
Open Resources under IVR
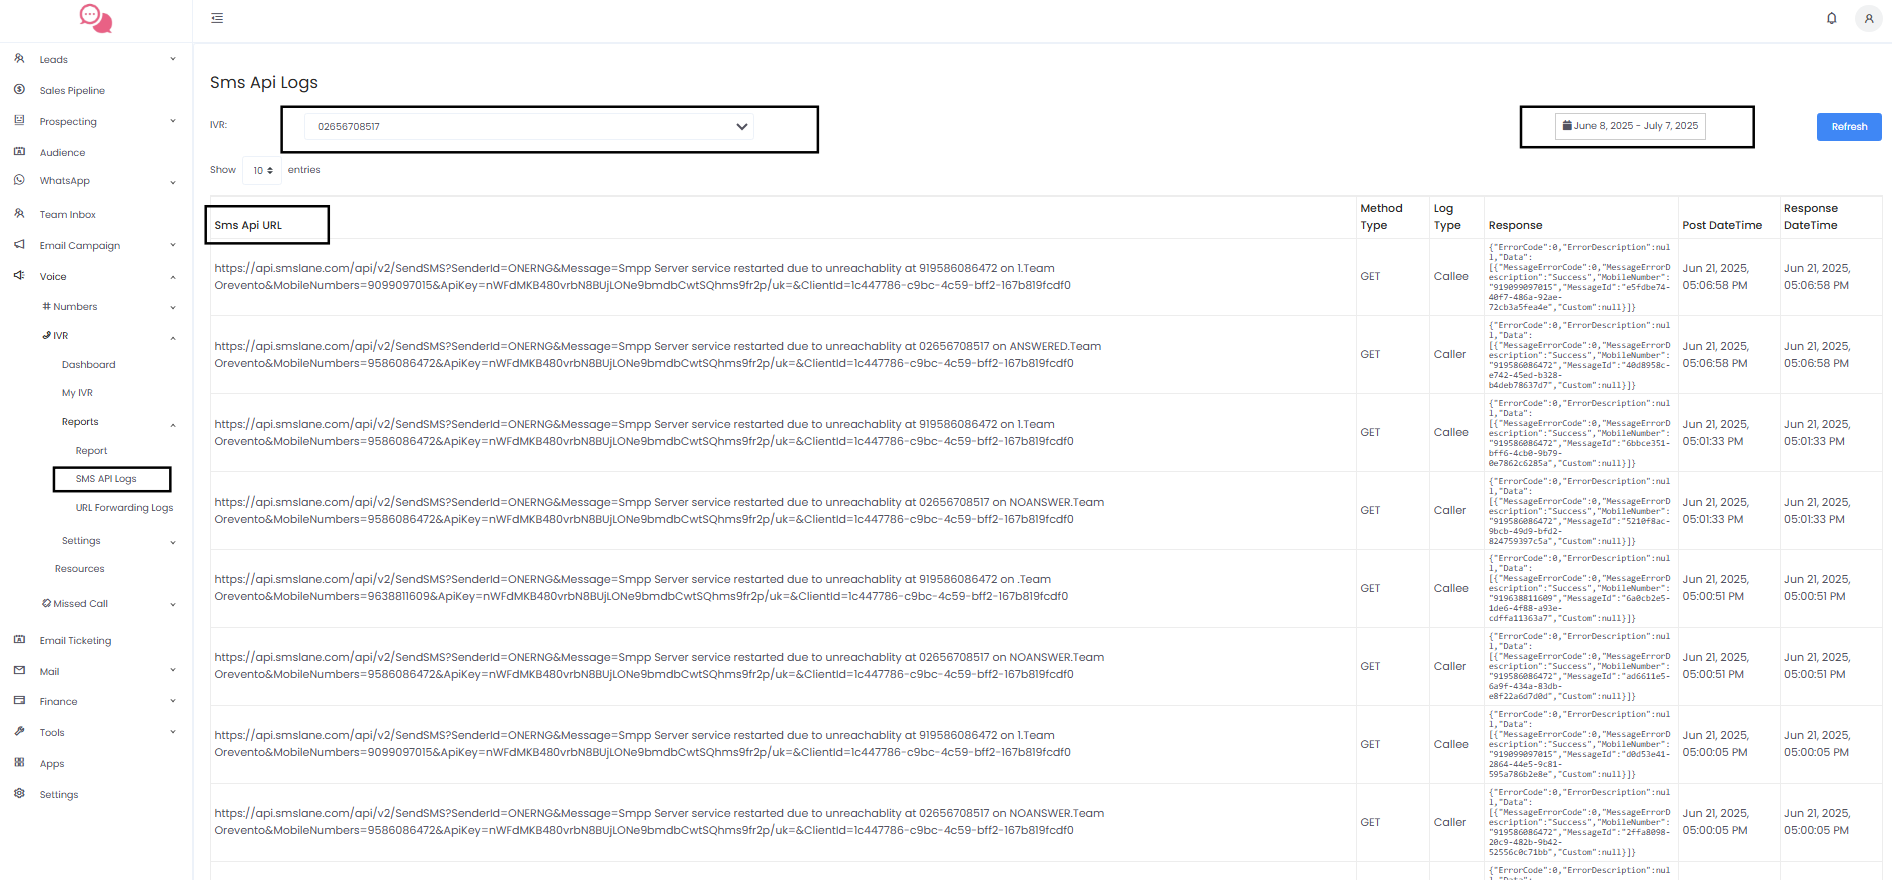80,569
